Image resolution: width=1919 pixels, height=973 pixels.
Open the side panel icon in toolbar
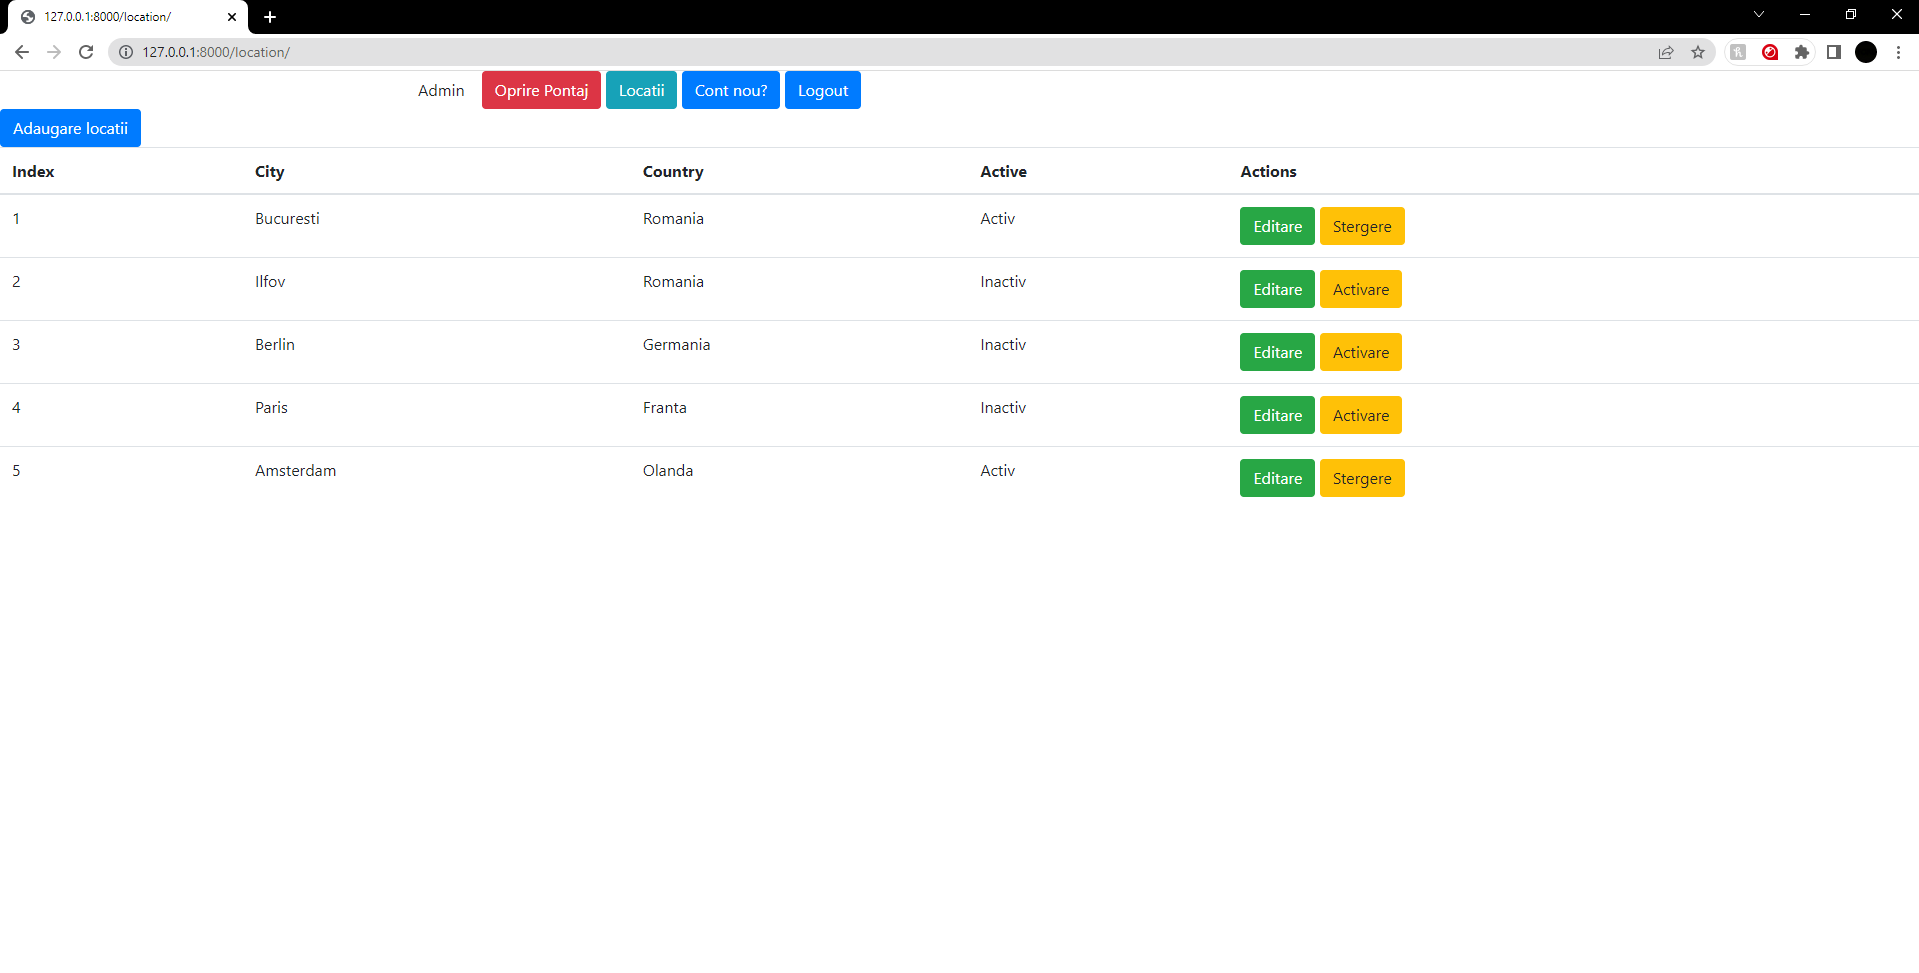click(x=1835, y=52)
